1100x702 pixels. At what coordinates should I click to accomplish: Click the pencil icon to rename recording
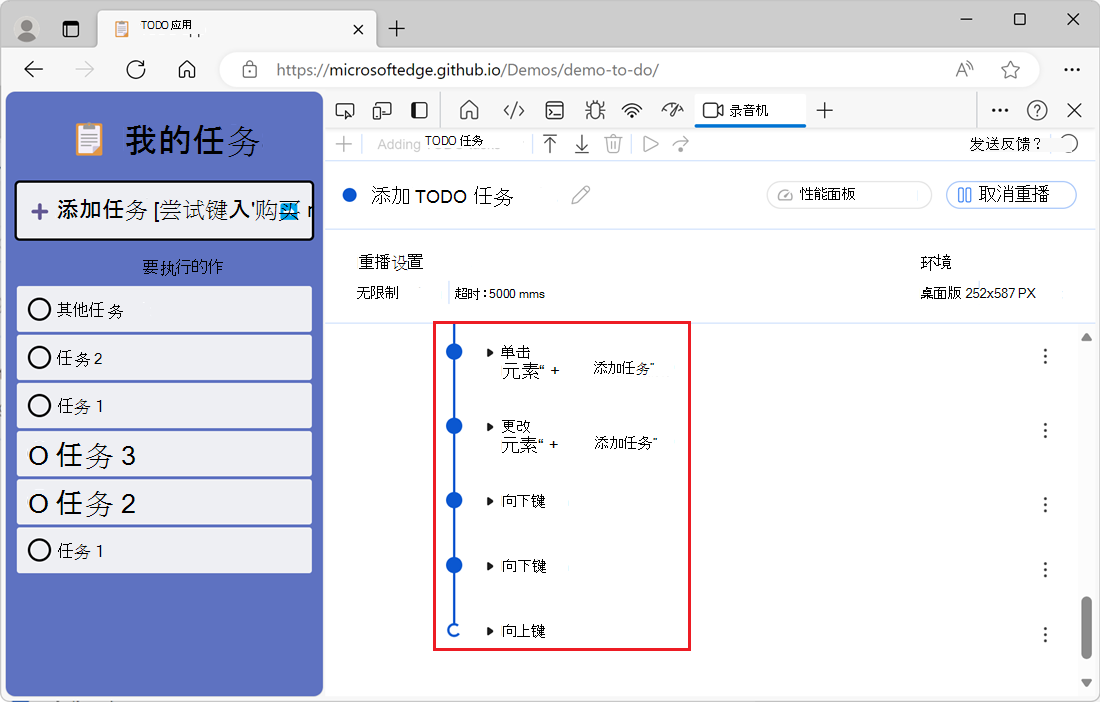[581, 195]
